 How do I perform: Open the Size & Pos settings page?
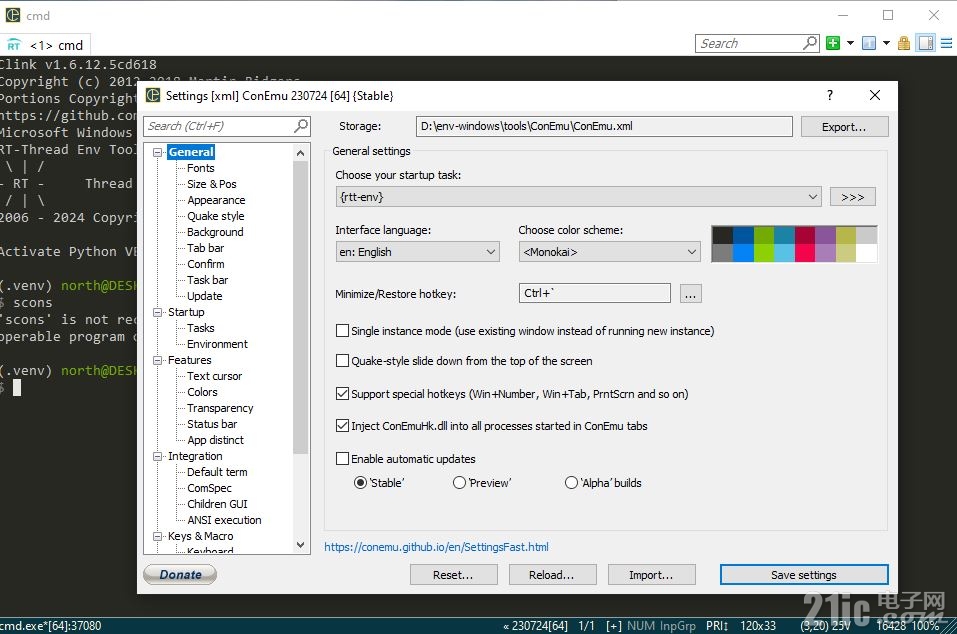point(212,184)
